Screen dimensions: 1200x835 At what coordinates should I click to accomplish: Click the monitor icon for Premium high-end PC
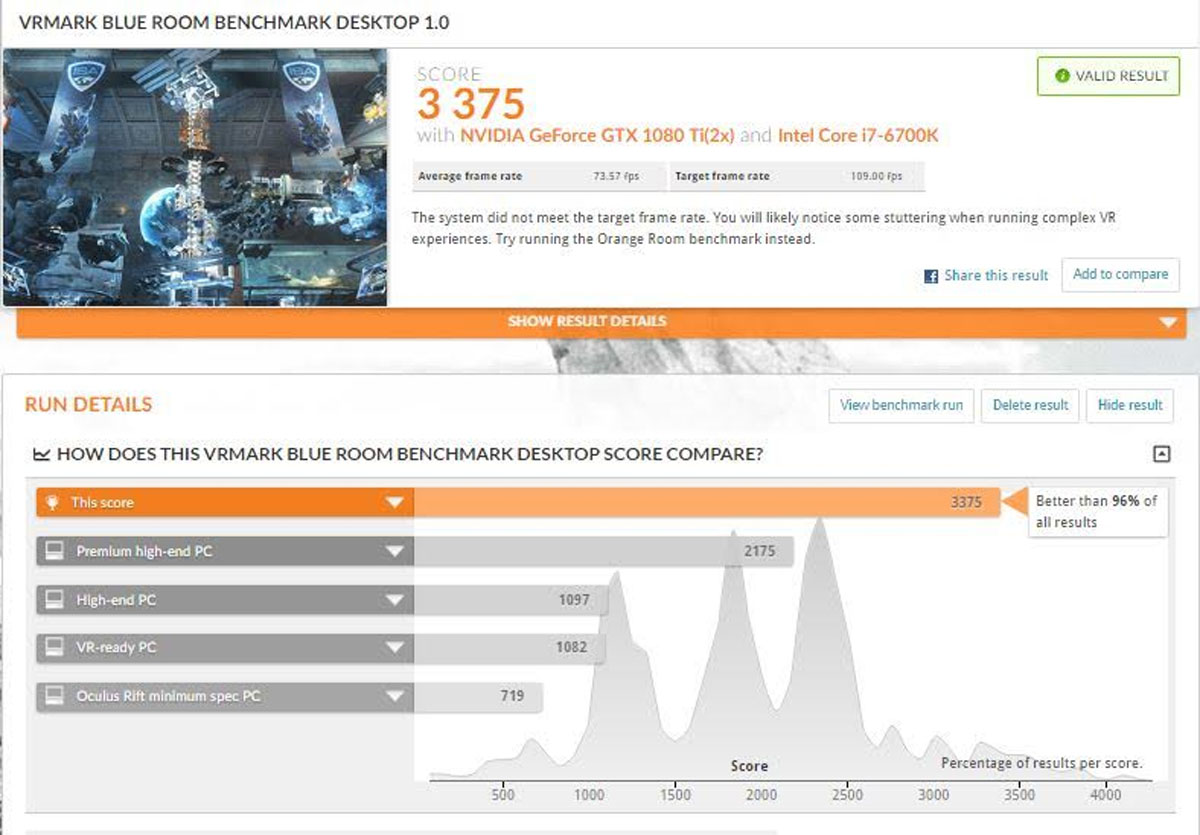coord(55,551)
